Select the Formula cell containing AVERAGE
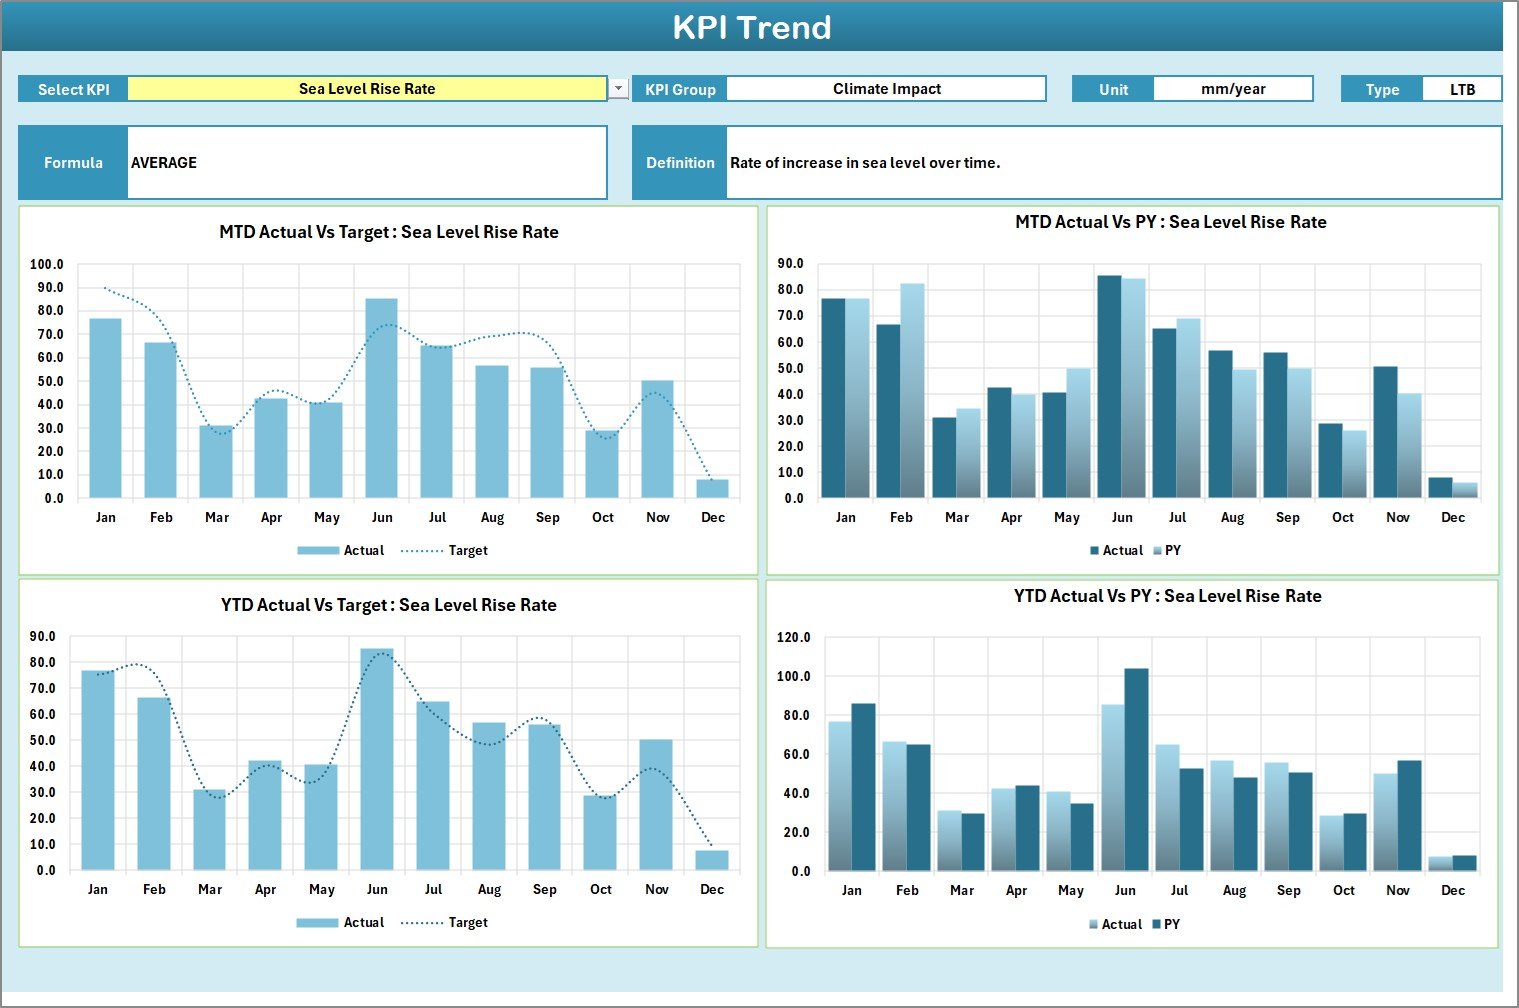1519x1008 pixels. pos(365,162)
